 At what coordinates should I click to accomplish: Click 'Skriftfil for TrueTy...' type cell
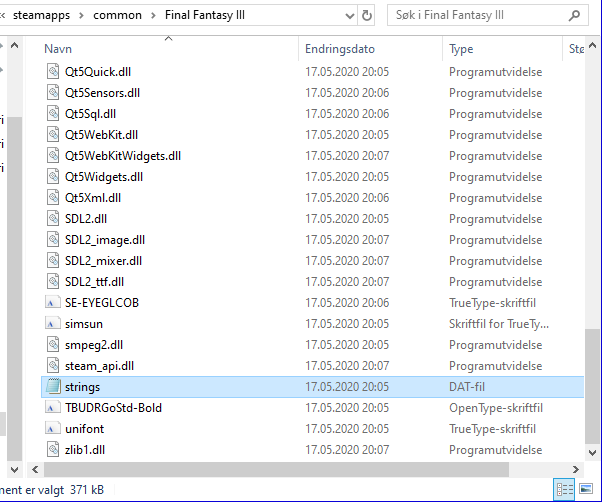pos(499,324)
